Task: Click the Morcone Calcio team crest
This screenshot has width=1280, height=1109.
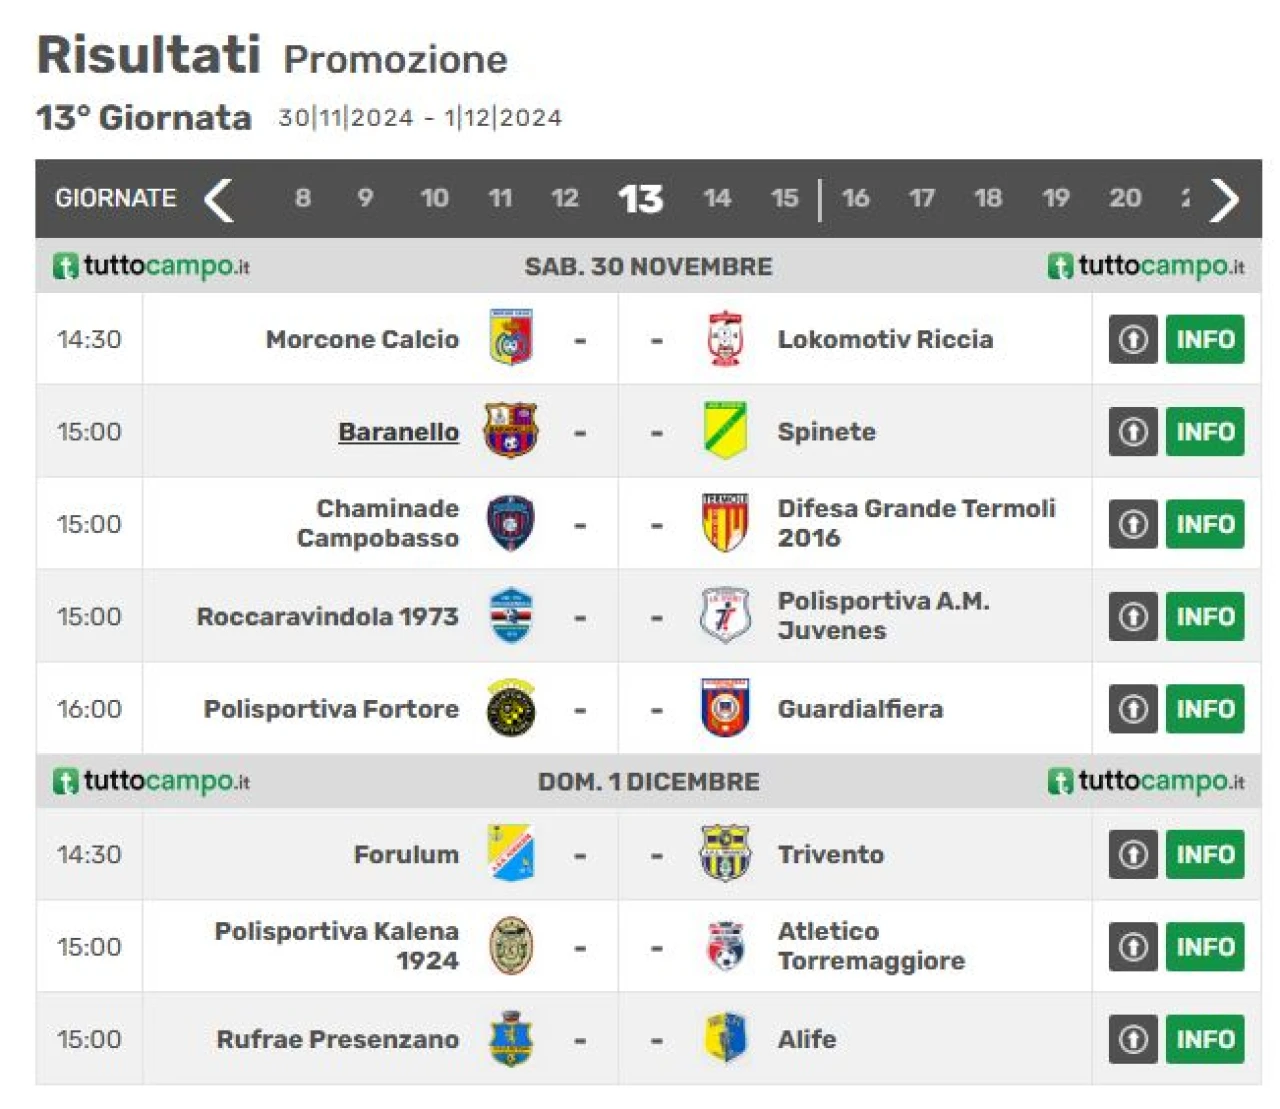Action: click(511, 338)
